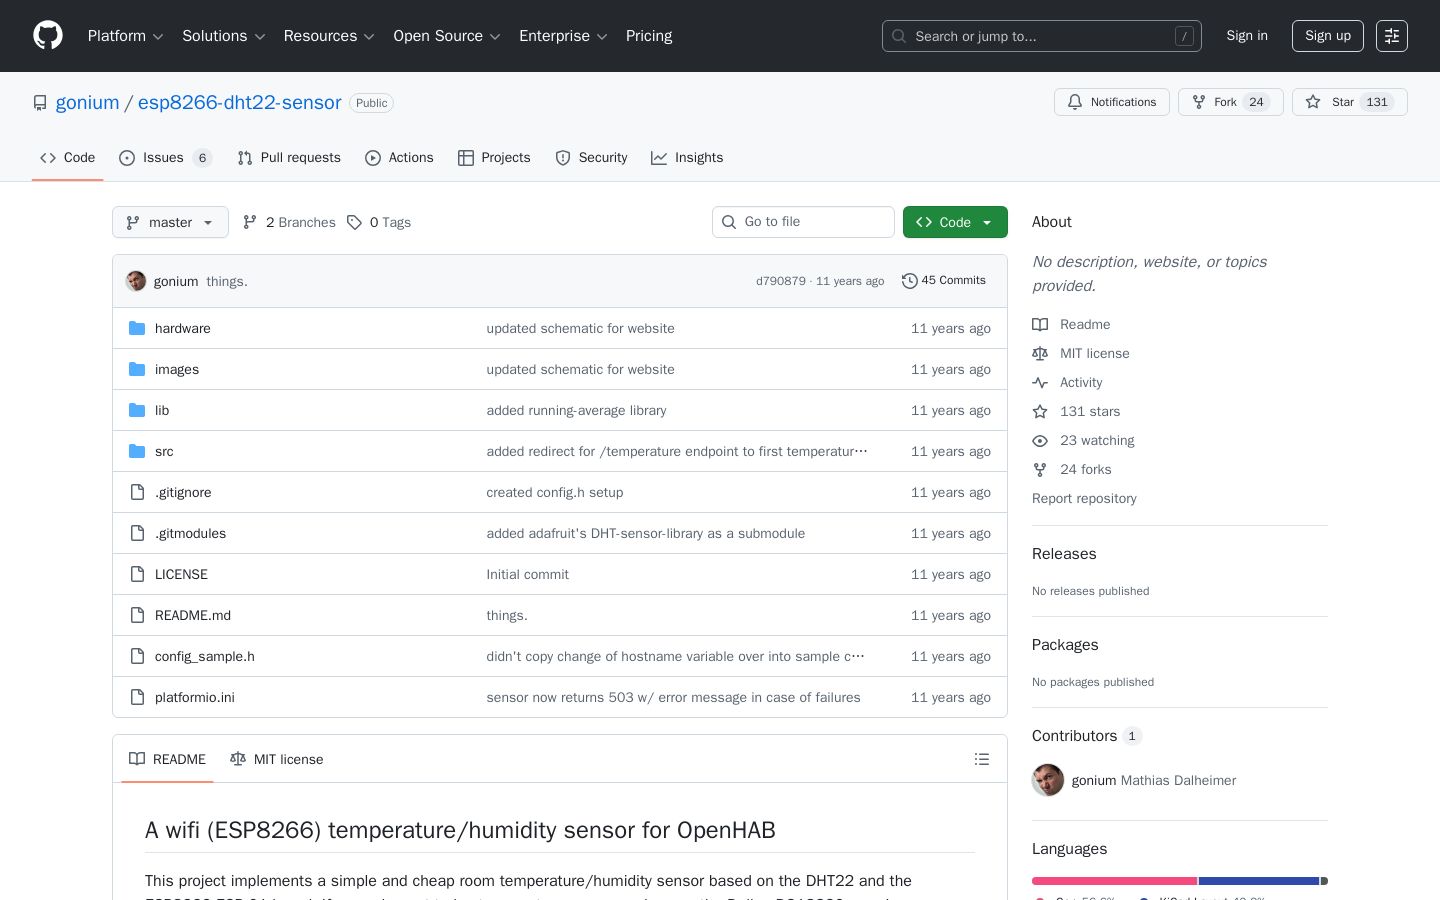
Task: Click the Sign up button
Action: click(1328, 36)
